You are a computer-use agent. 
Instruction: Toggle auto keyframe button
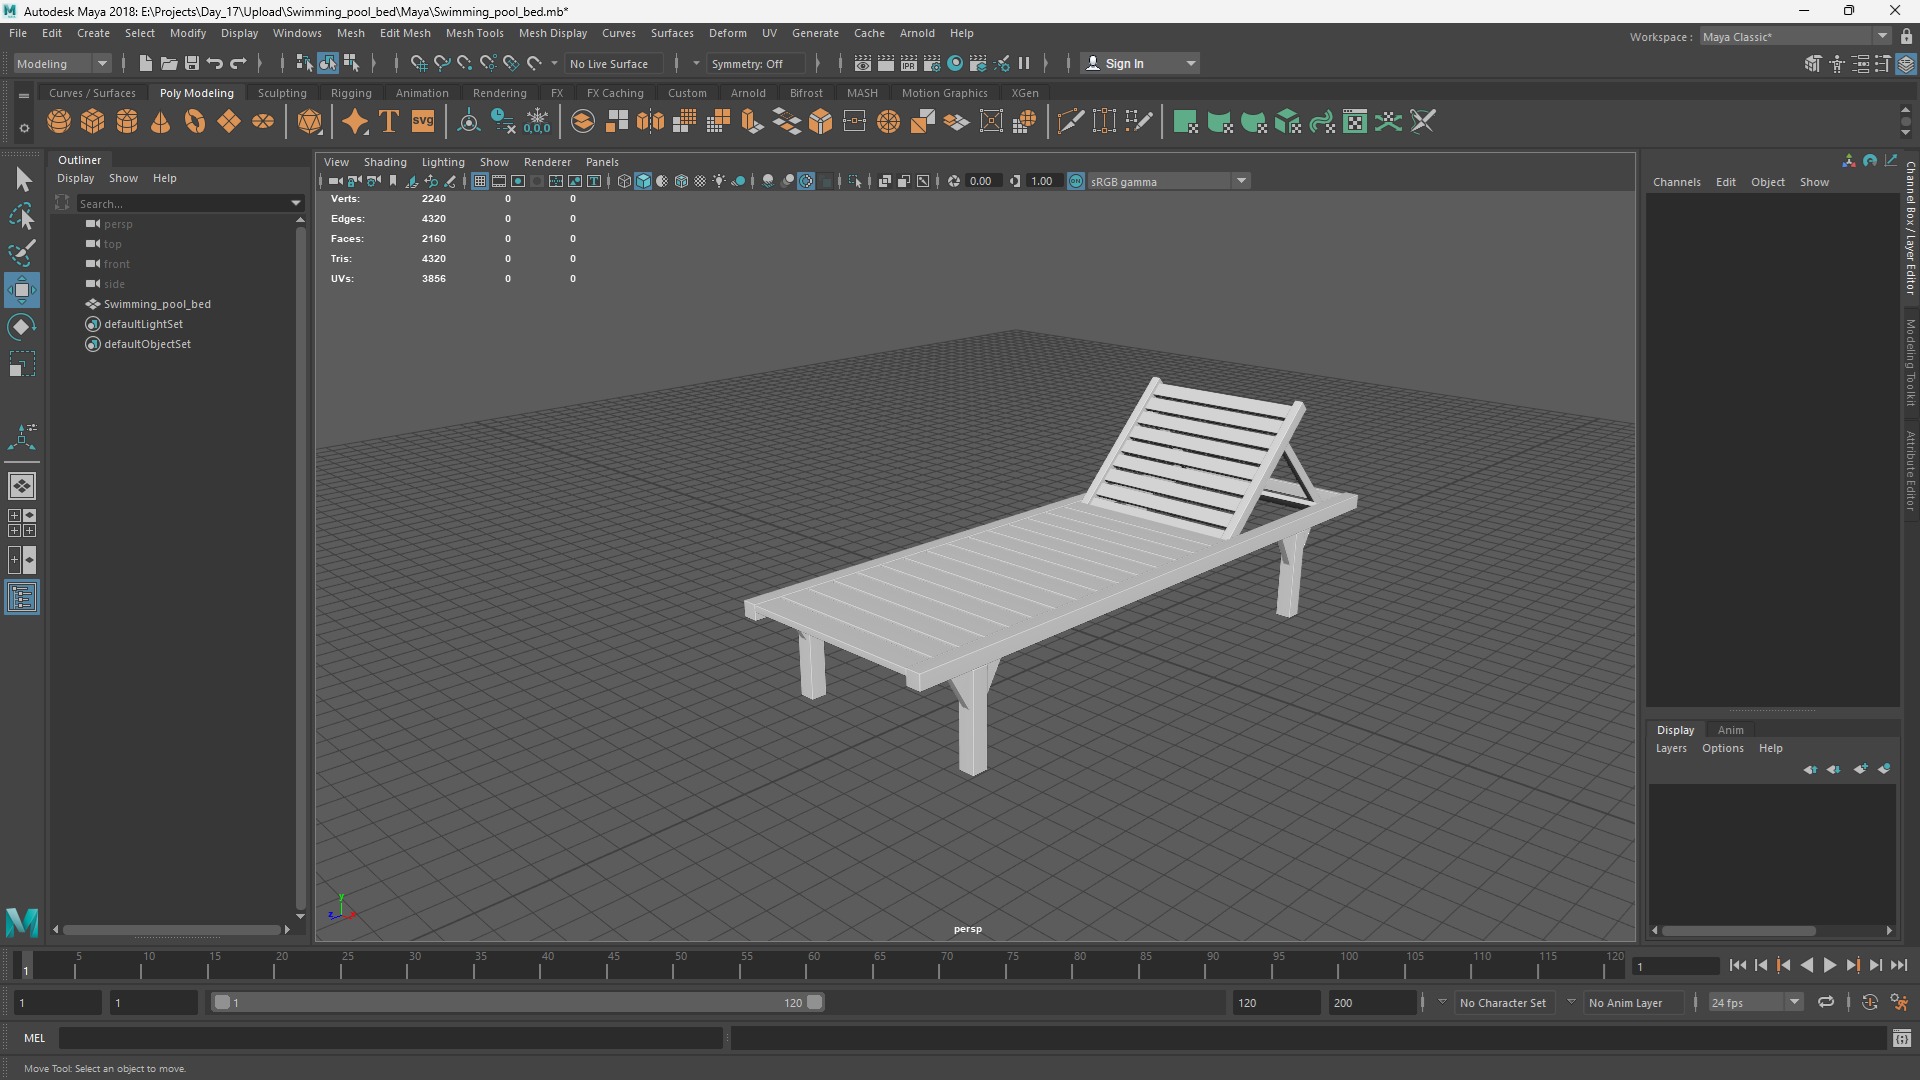click(x=1869, y=1002)
